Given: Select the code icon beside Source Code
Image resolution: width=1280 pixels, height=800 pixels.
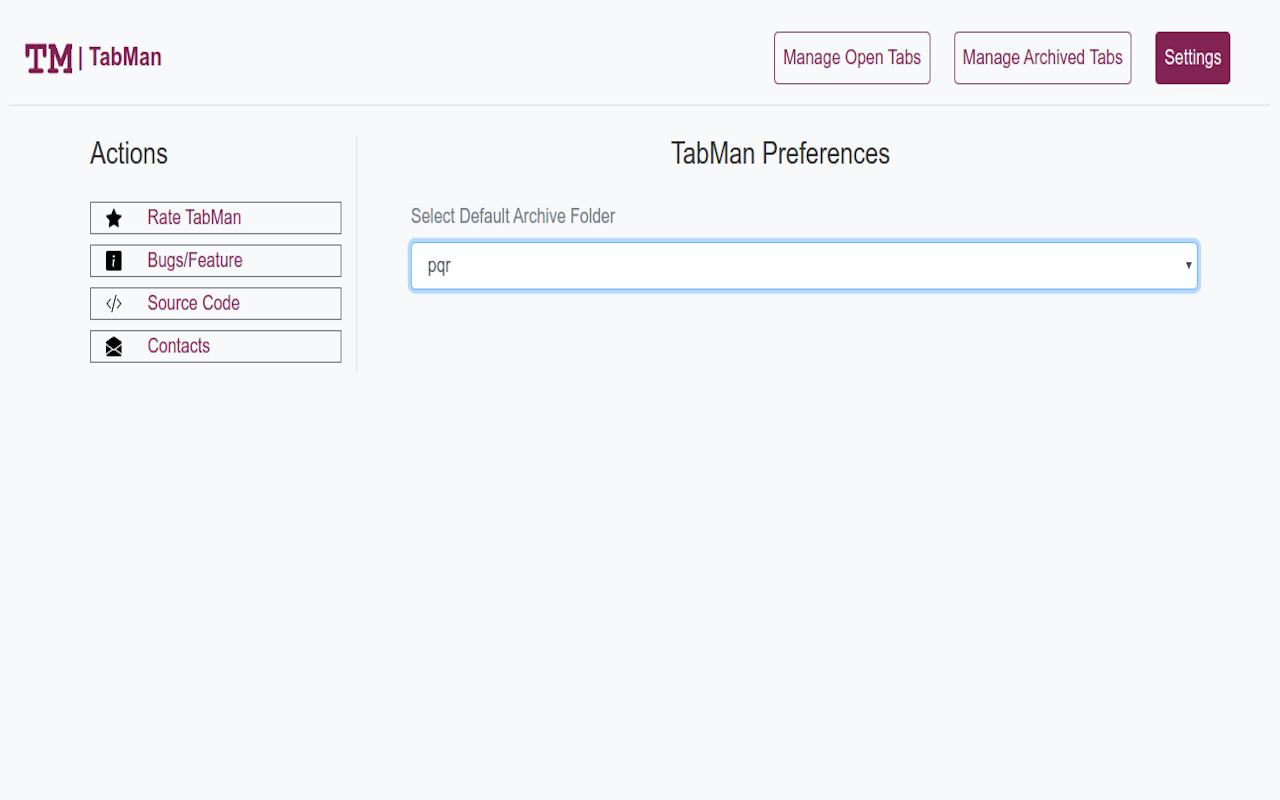Looking at the screenshot, I should point(113,303).
